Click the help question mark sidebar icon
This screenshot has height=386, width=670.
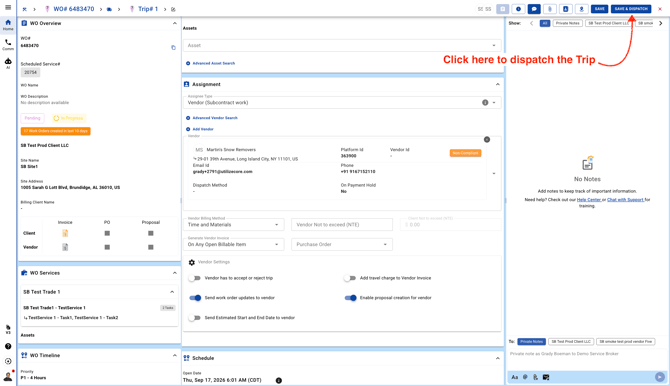coord(8,346)
